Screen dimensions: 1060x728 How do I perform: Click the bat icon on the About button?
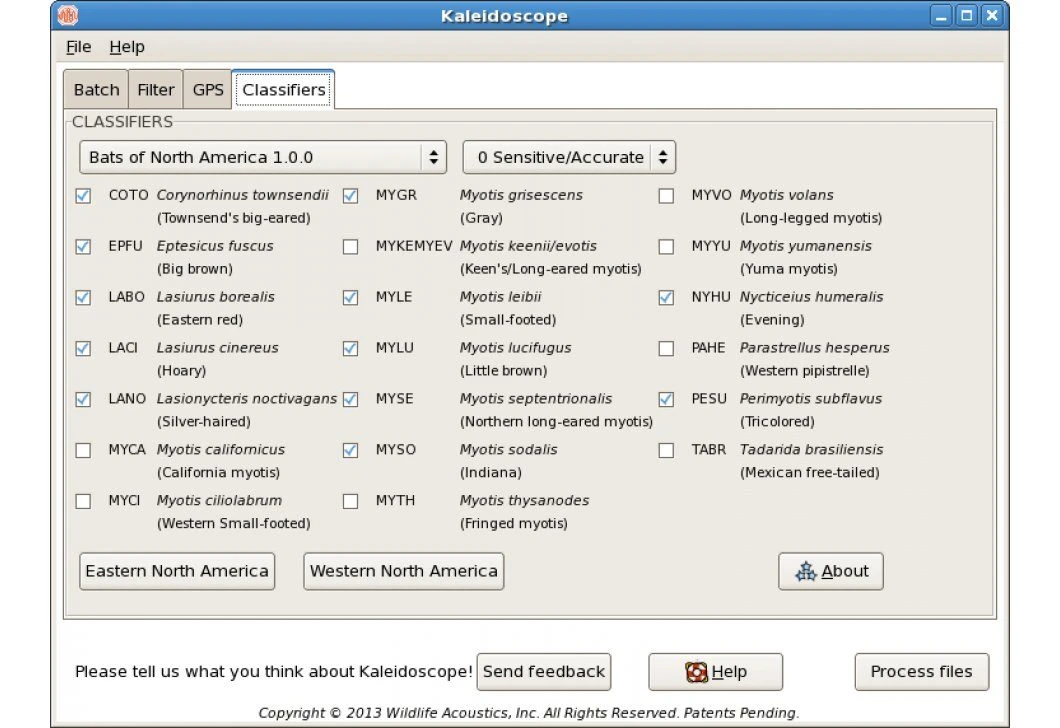point(806,571)
